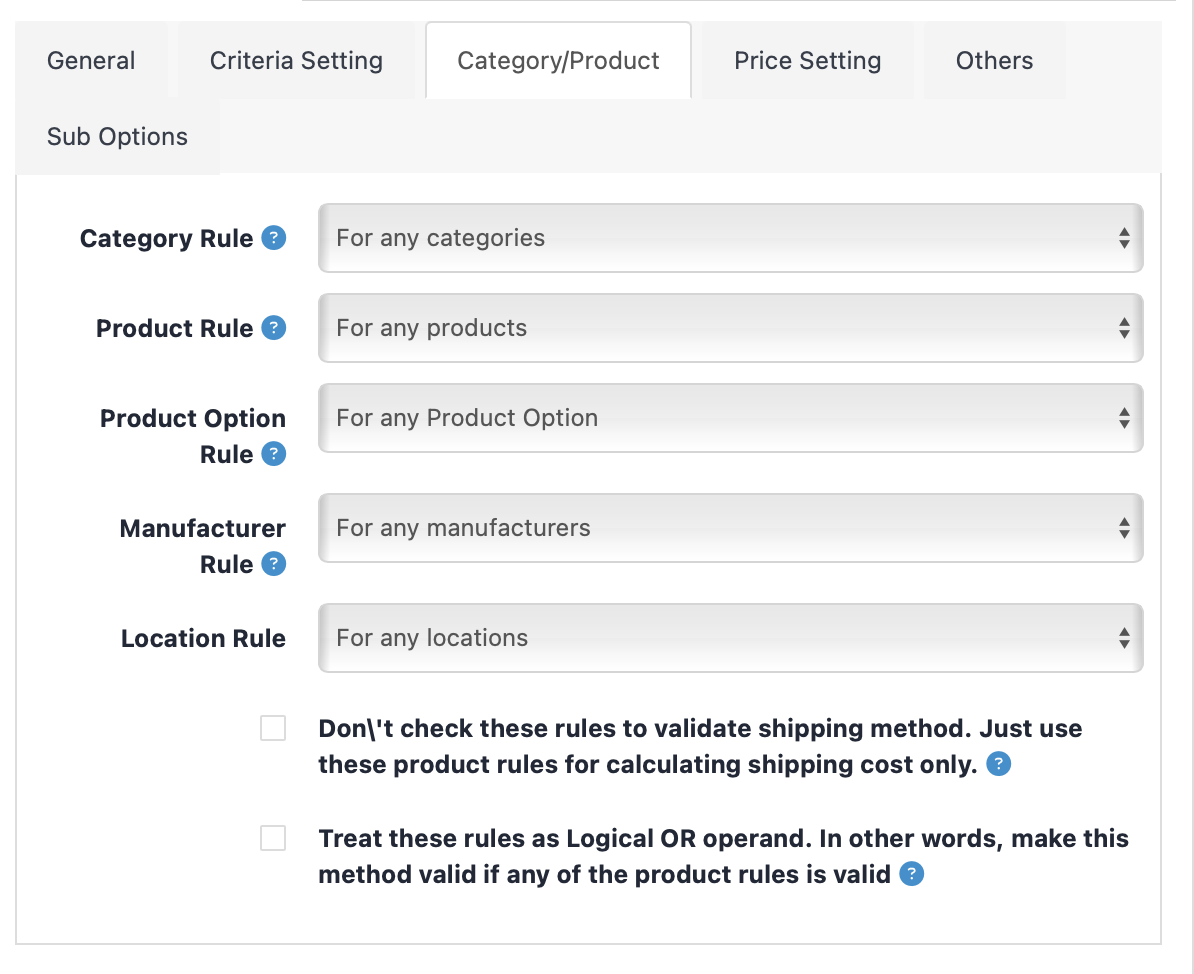Open the Category Rule dropdown
The width and height of the screenshot is (1194, 974).
[730, 238]
